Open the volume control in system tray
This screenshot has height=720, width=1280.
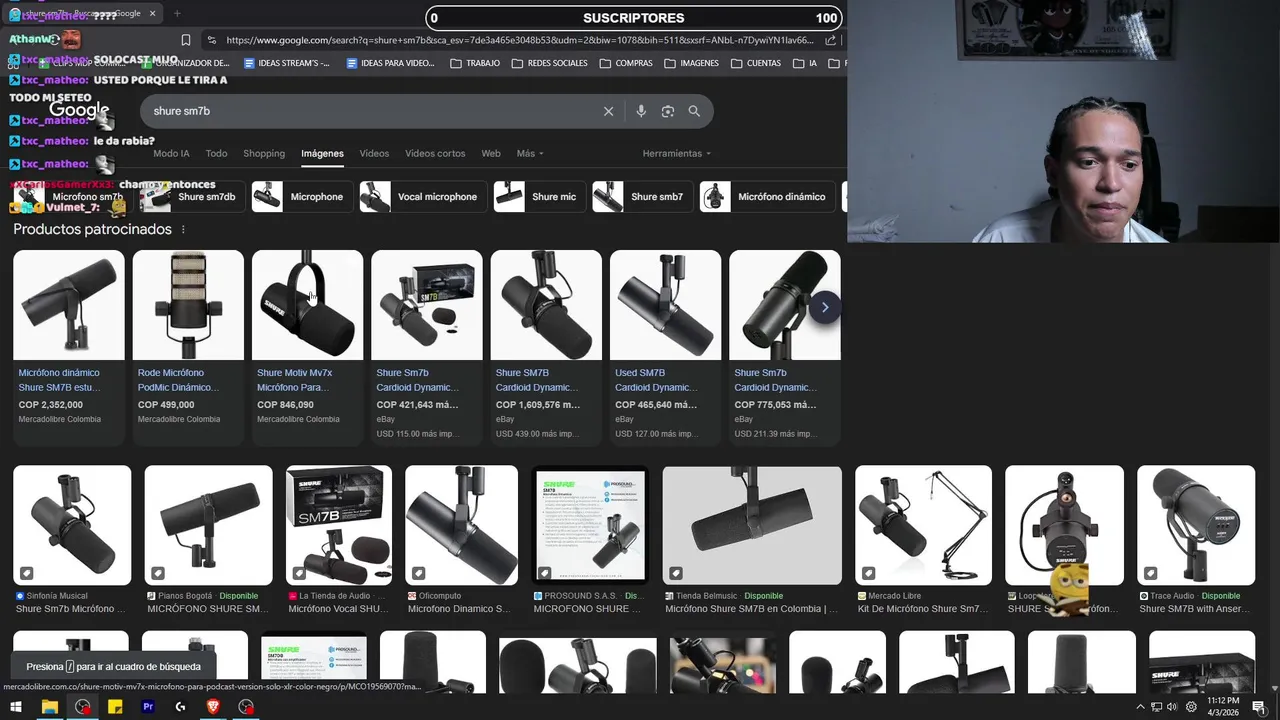1172,707
